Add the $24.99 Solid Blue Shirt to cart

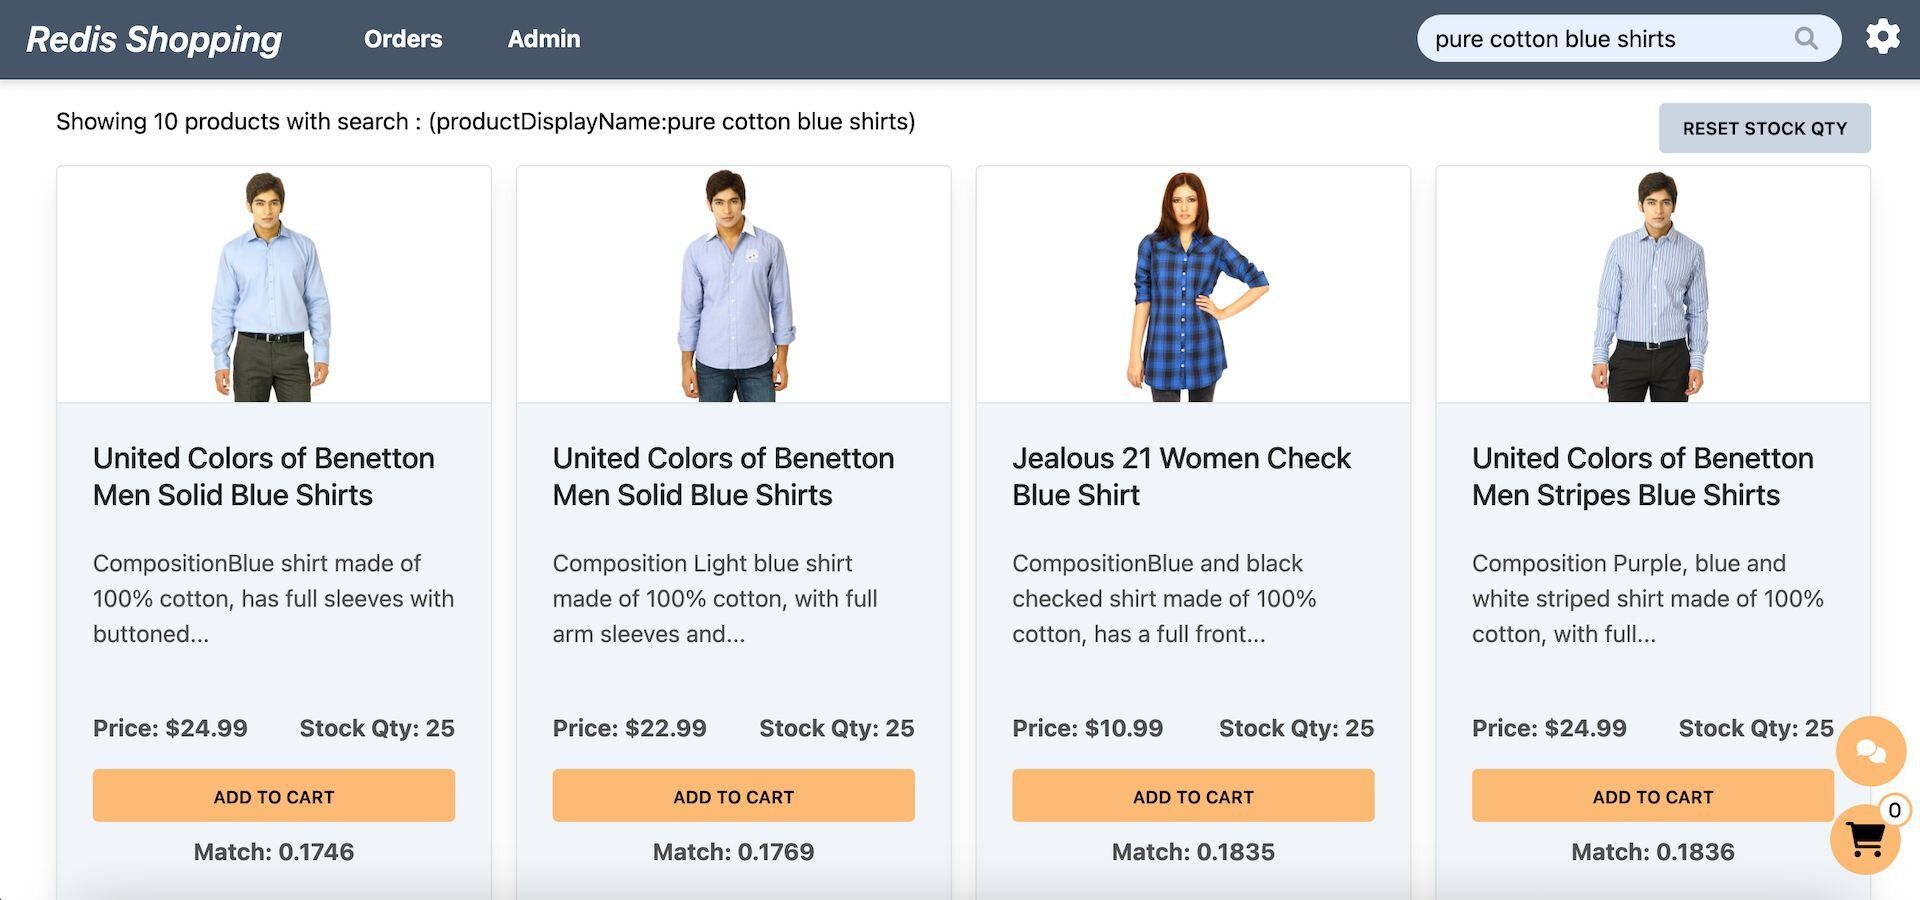(273, 796)
